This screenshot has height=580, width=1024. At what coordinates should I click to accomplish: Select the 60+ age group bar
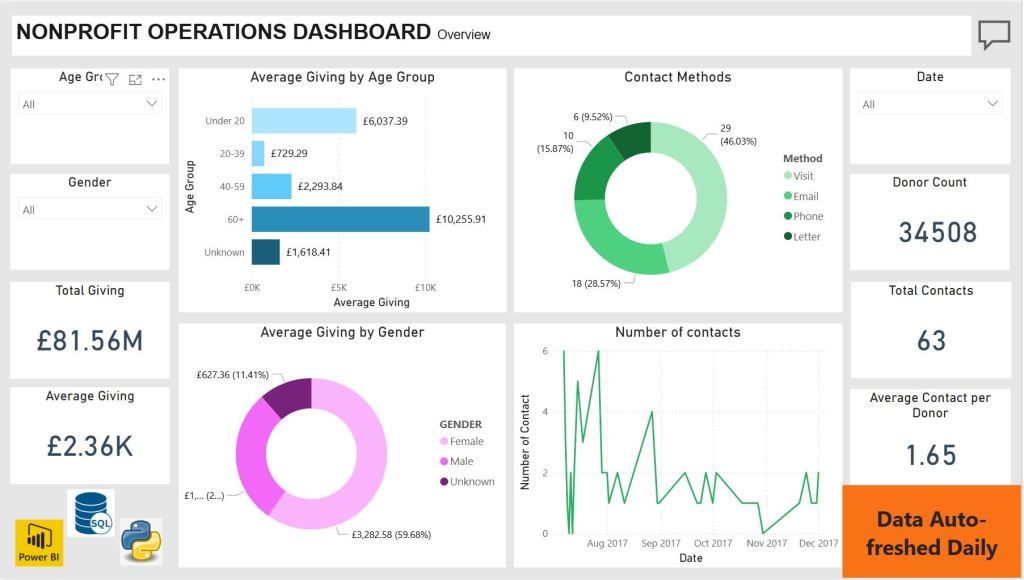point(340,219)
